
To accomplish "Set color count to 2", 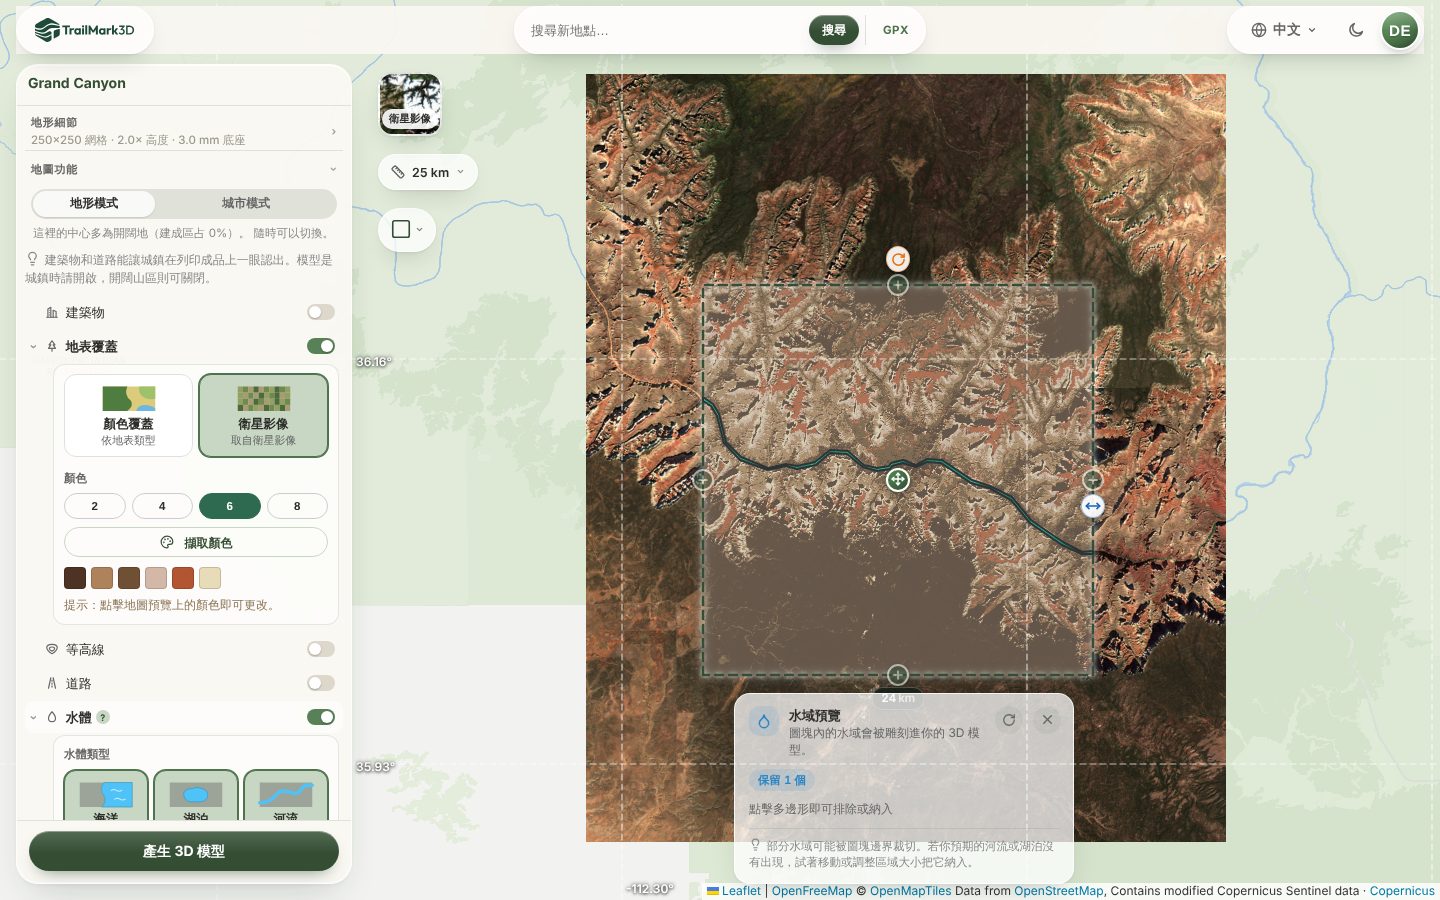I will 95,506.
